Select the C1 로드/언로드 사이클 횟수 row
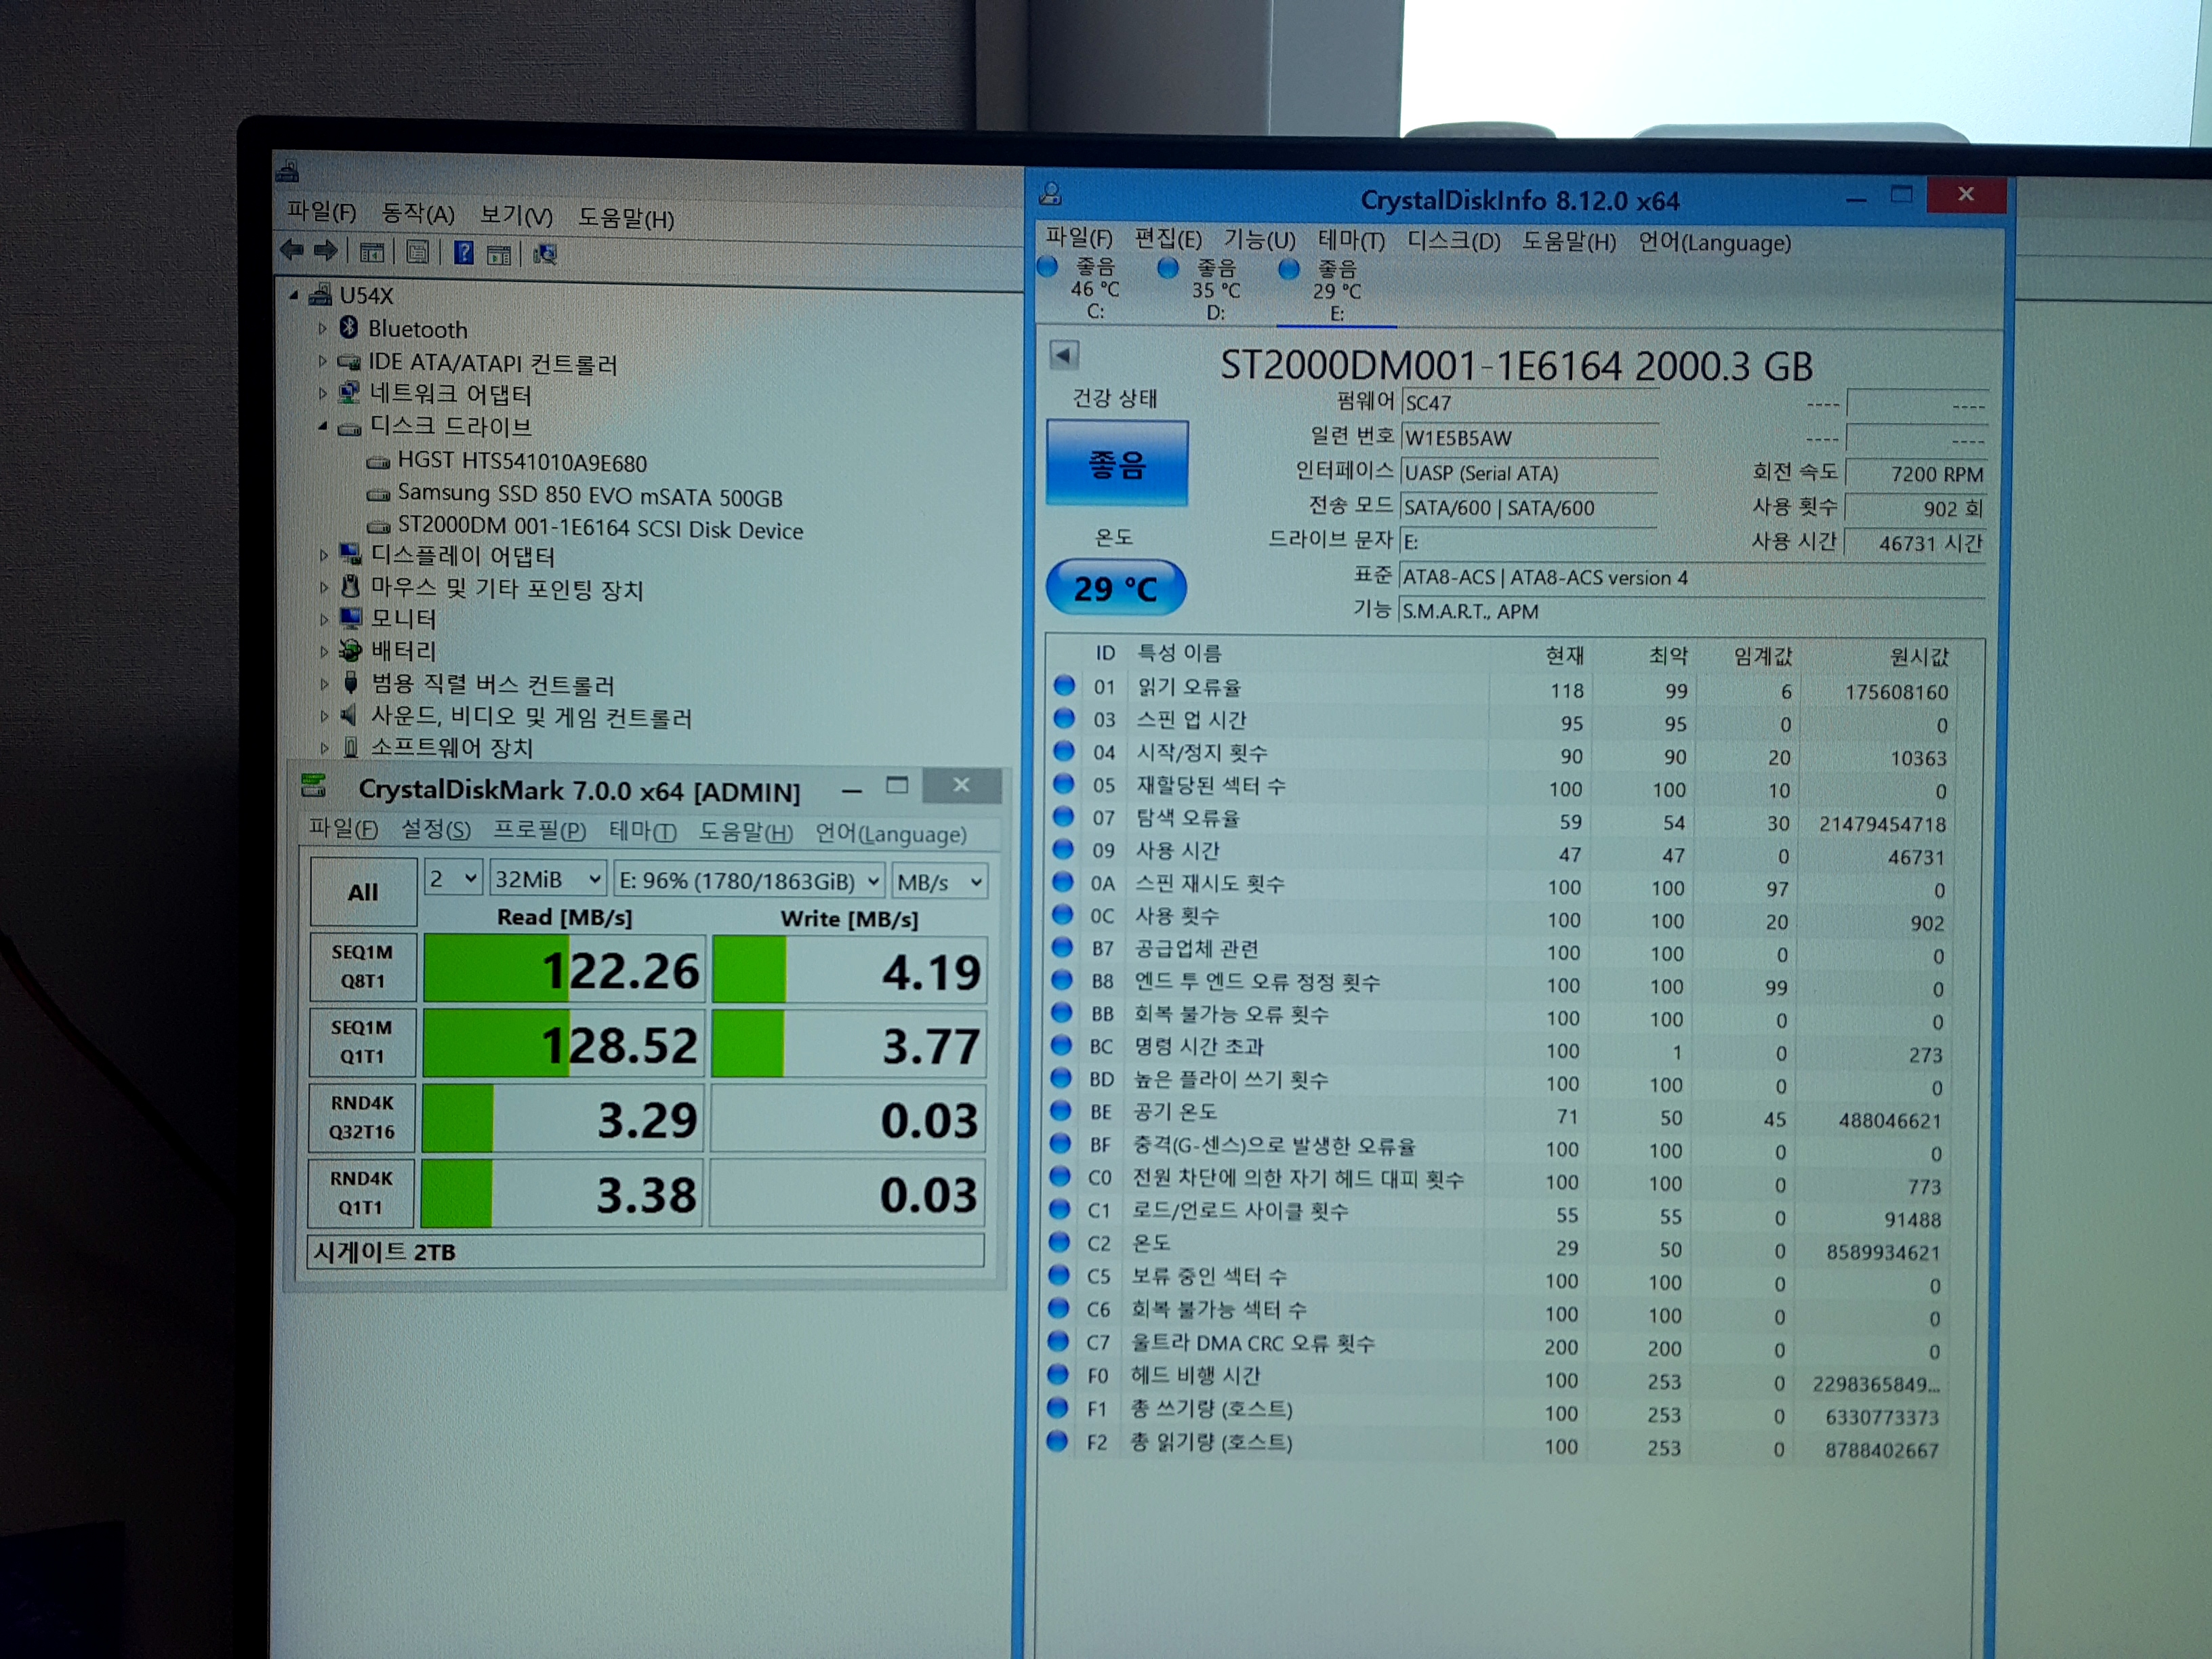Image resolution: width=2212 pixels, height=1659 pixels. tap(1497, 1215)
